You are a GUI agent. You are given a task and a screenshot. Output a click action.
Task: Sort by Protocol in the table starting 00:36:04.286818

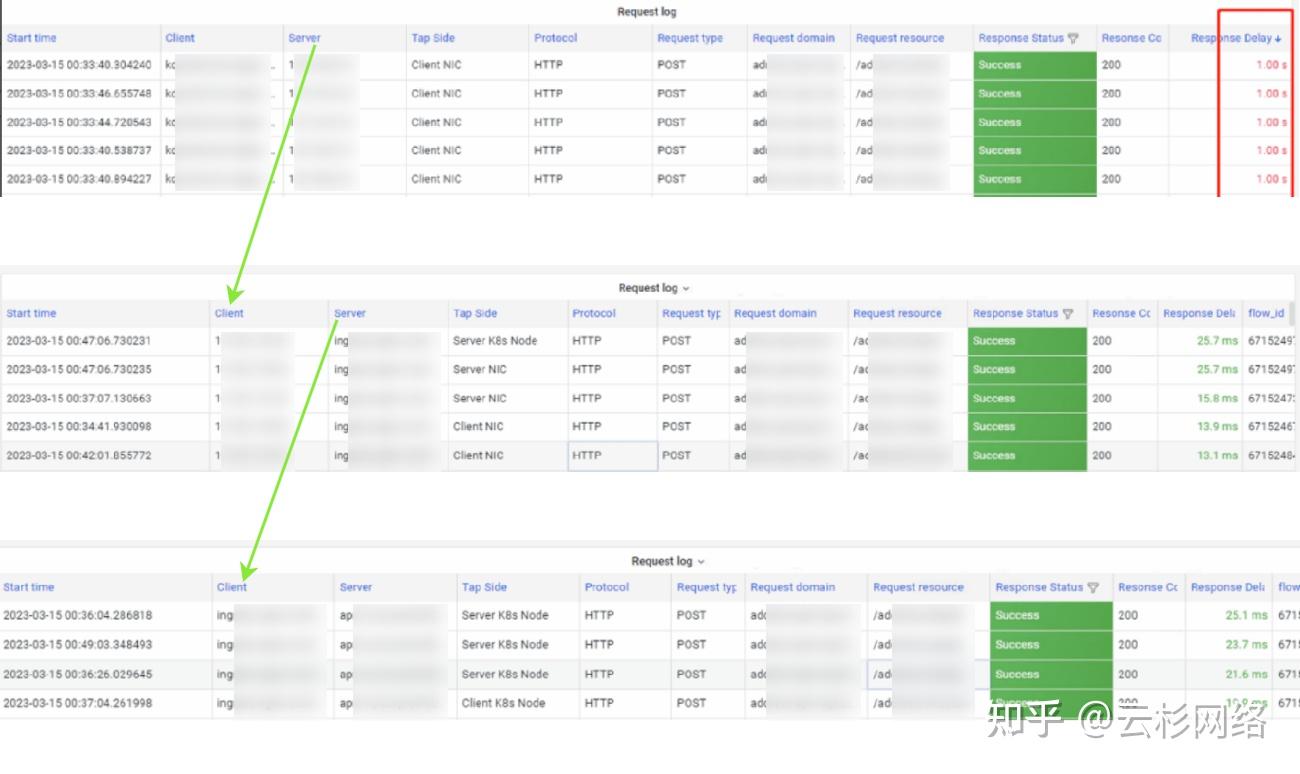pos(607,587)
